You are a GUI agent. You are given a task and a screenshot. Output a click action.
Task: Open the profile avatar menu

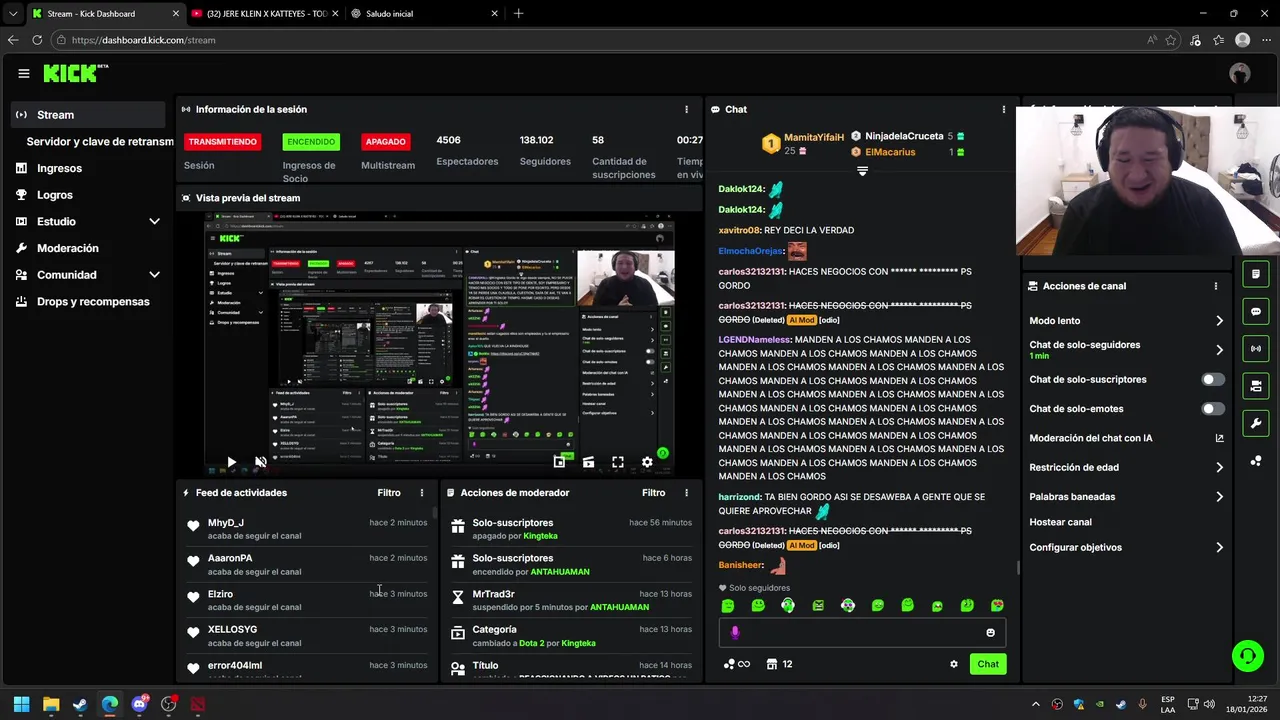pos(1240,73)
